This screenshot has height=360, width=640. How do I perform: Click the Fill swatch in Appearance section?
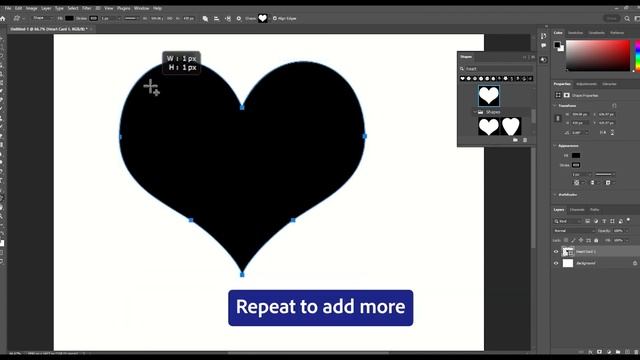pyautogui.click(x=576, y=156)
